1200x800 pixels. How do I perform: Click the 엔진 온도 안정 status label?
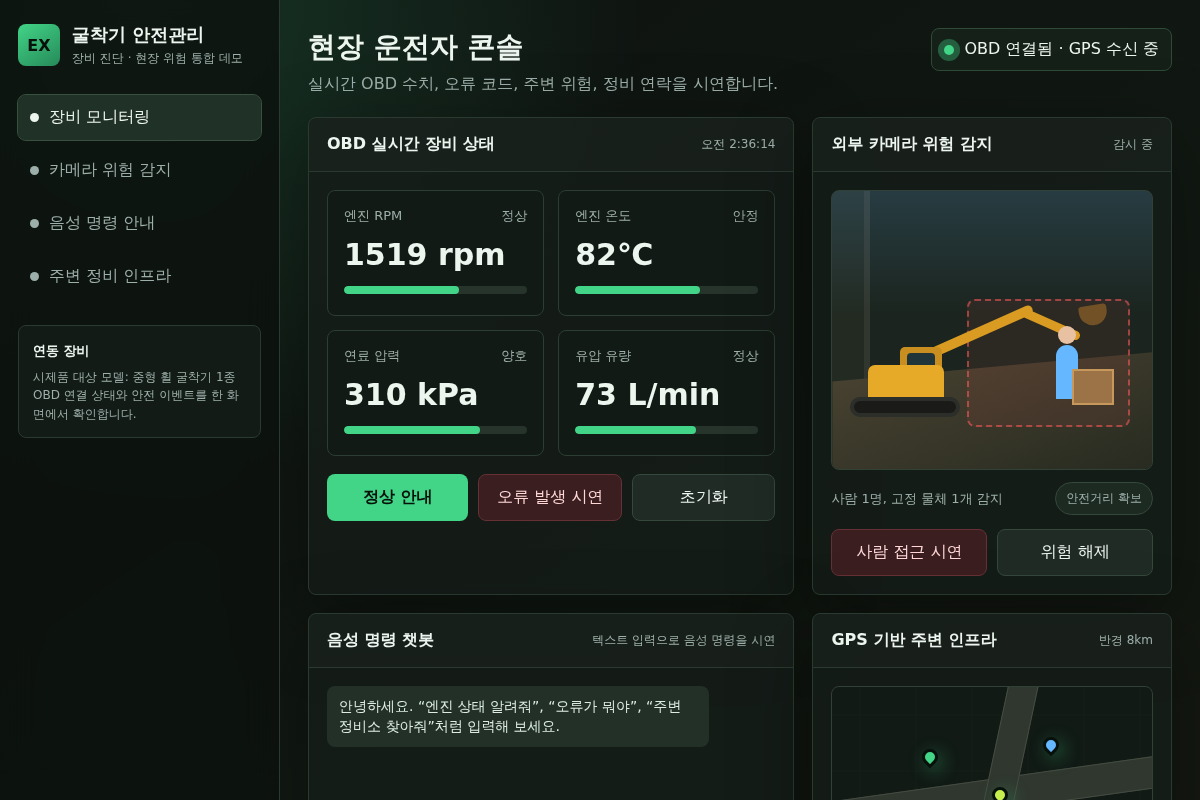[x=745, y=216]
